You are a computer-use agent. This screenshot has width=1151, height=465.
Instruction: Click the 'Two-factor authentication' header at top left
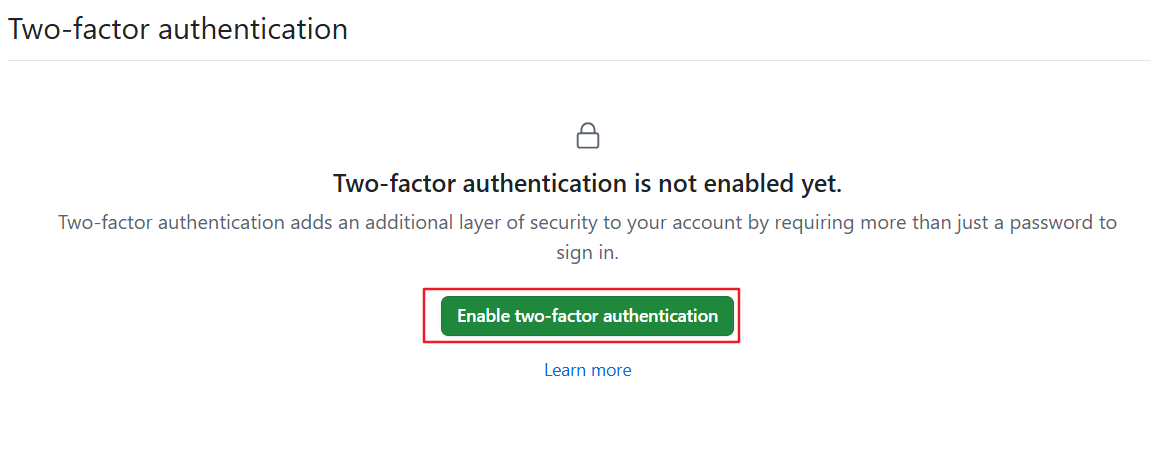click(178, 29)
